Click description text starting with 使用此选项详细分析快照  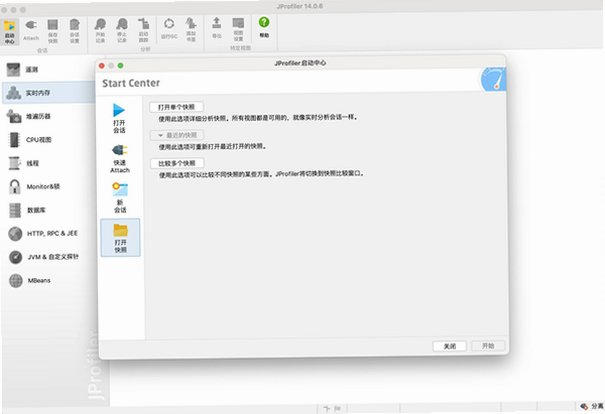(258, 118)
